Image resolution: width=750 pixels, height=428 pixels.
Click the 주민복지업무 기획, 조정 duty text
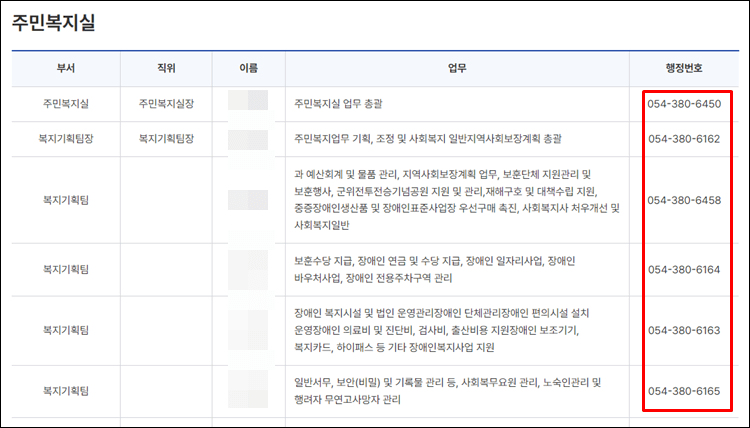tap(428, 139)
